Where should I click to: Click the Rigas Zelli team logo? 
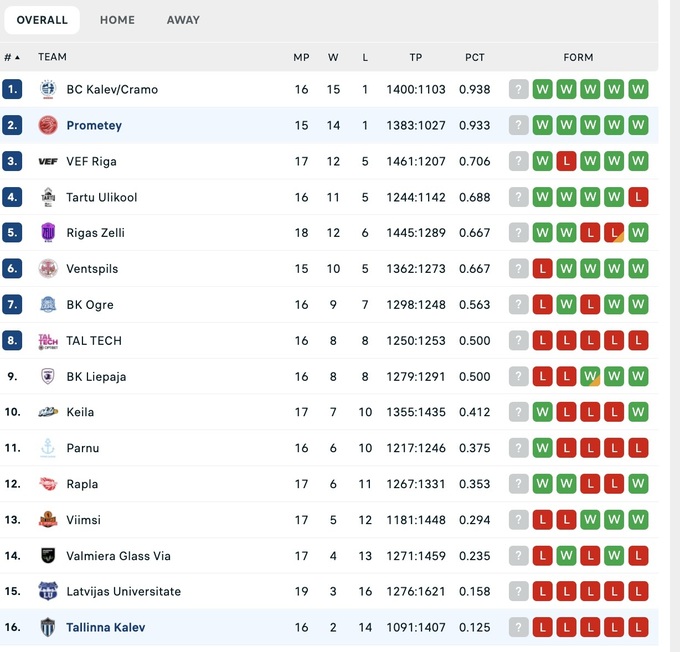click(x=48, y=233)
